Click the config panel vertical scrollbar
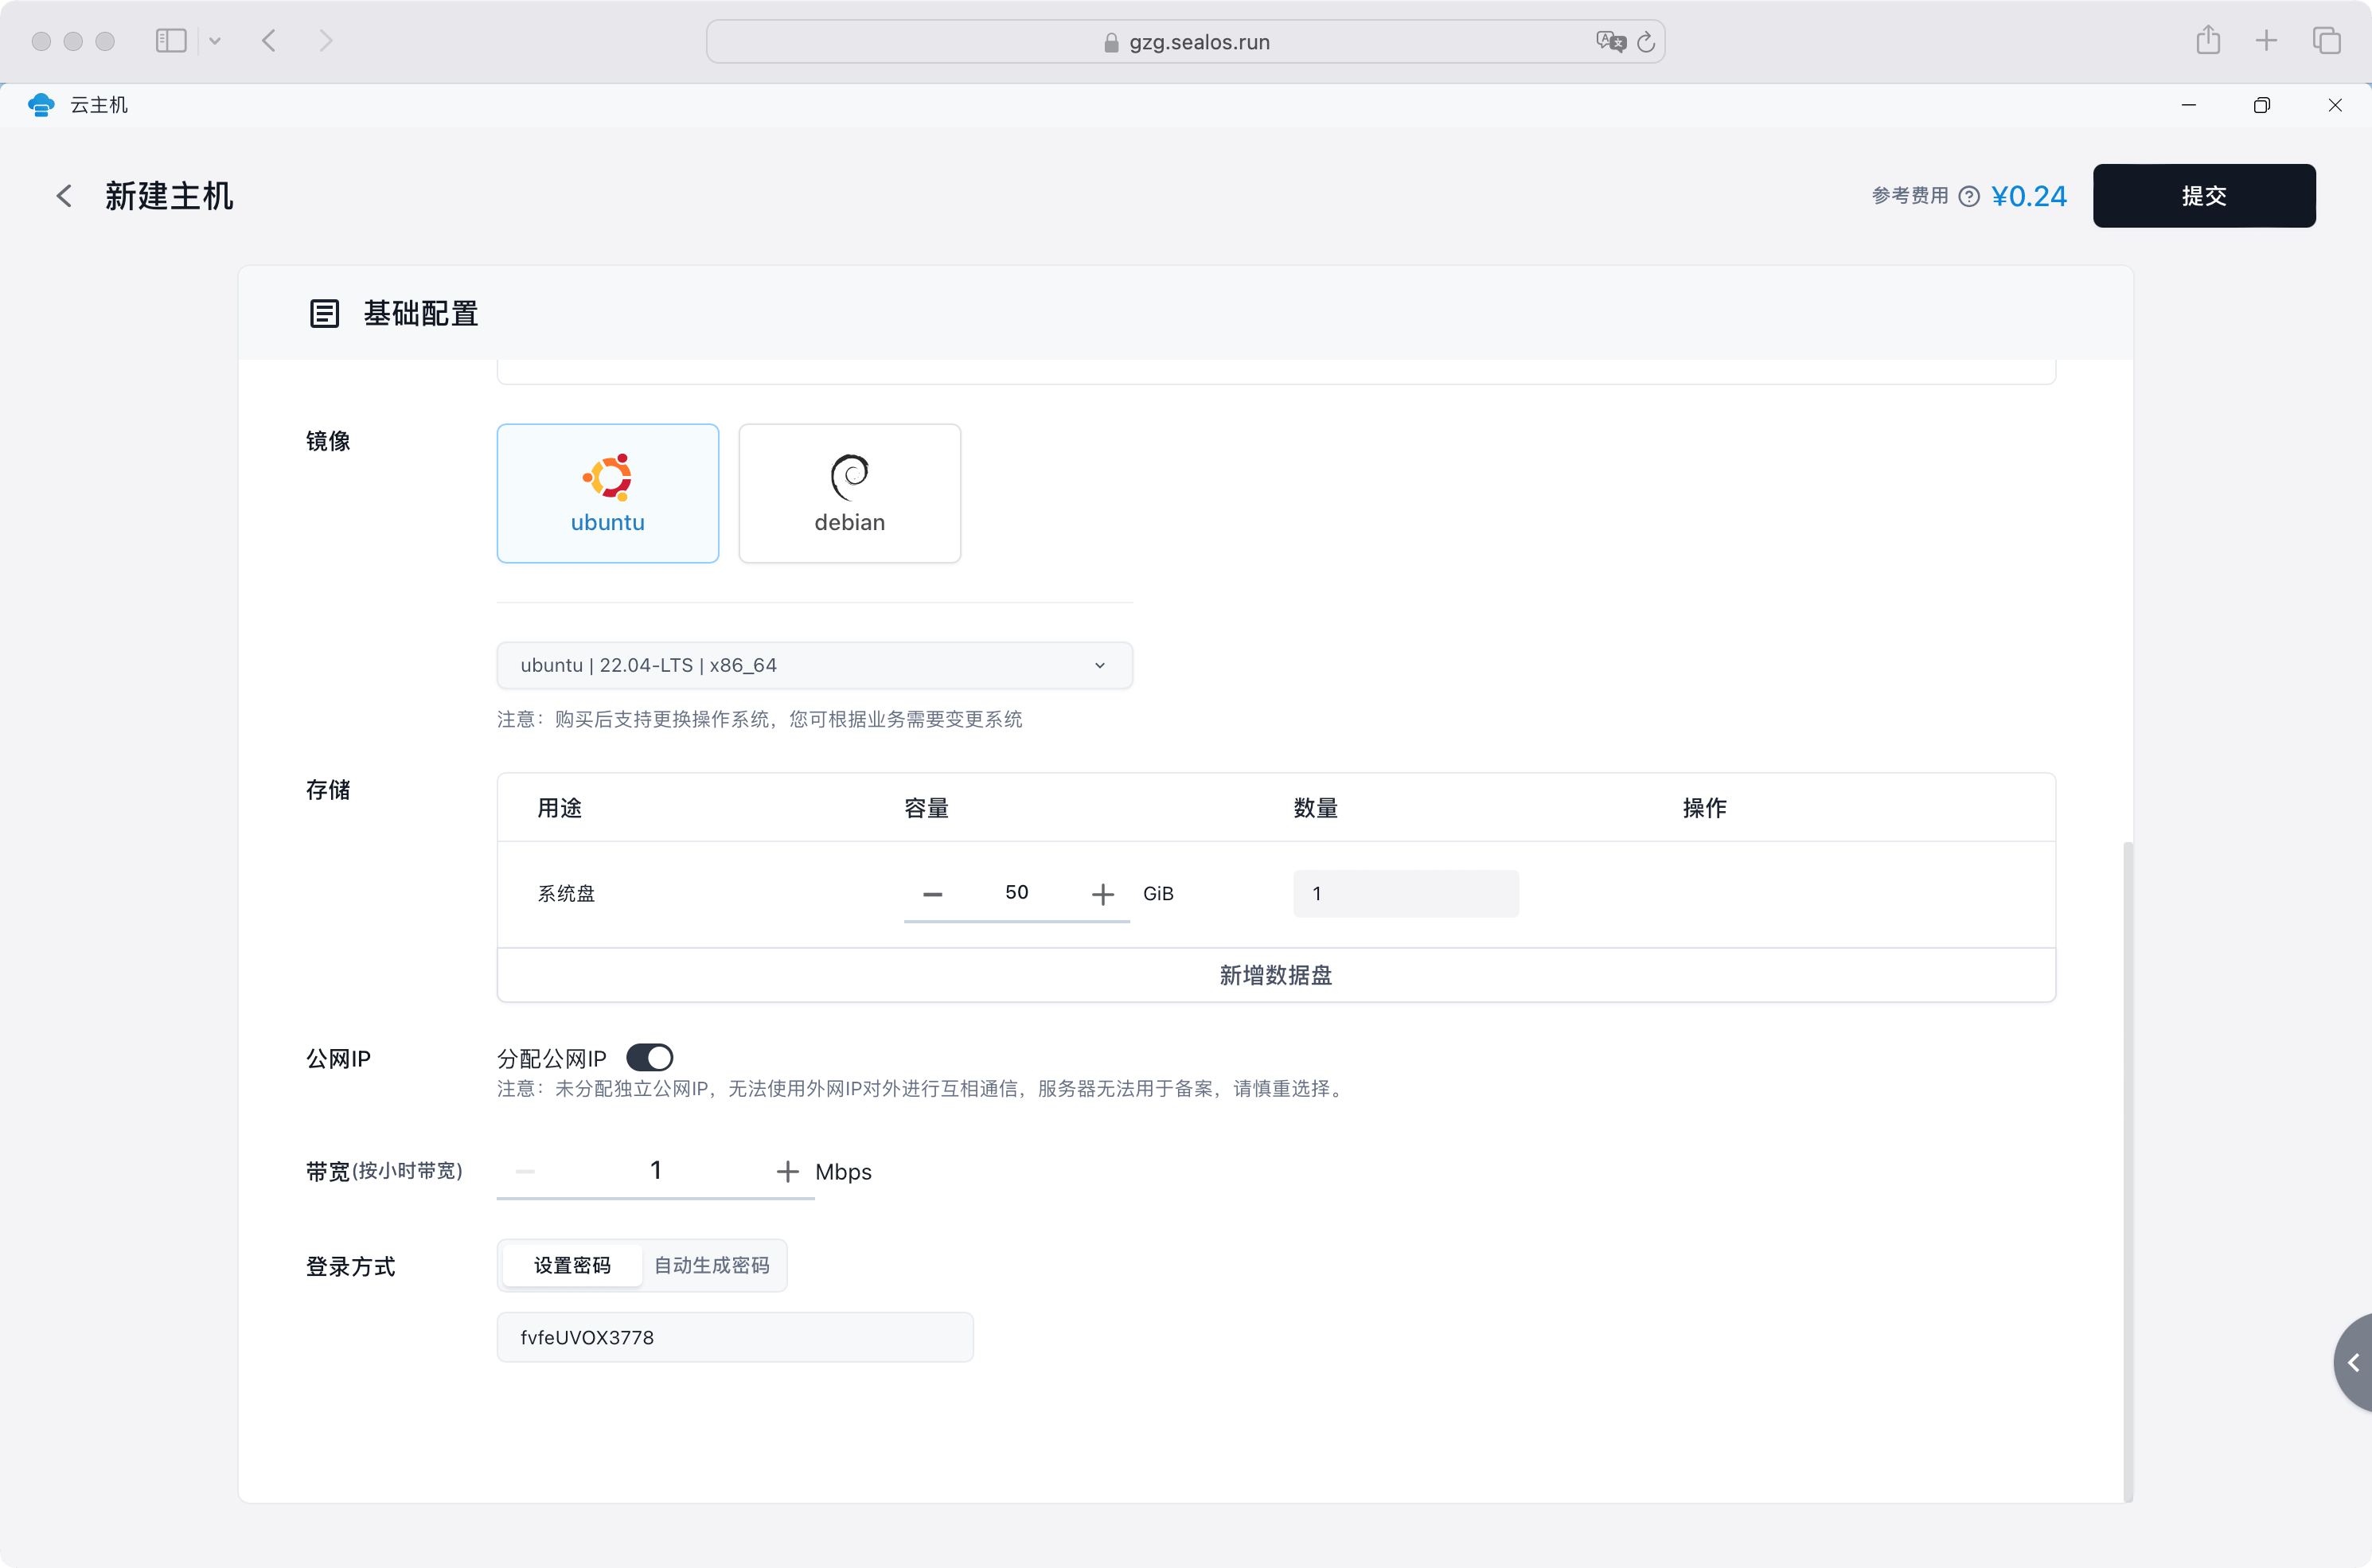The width and height of the screenshot is (2372, 1568). coord(2128,1170)
